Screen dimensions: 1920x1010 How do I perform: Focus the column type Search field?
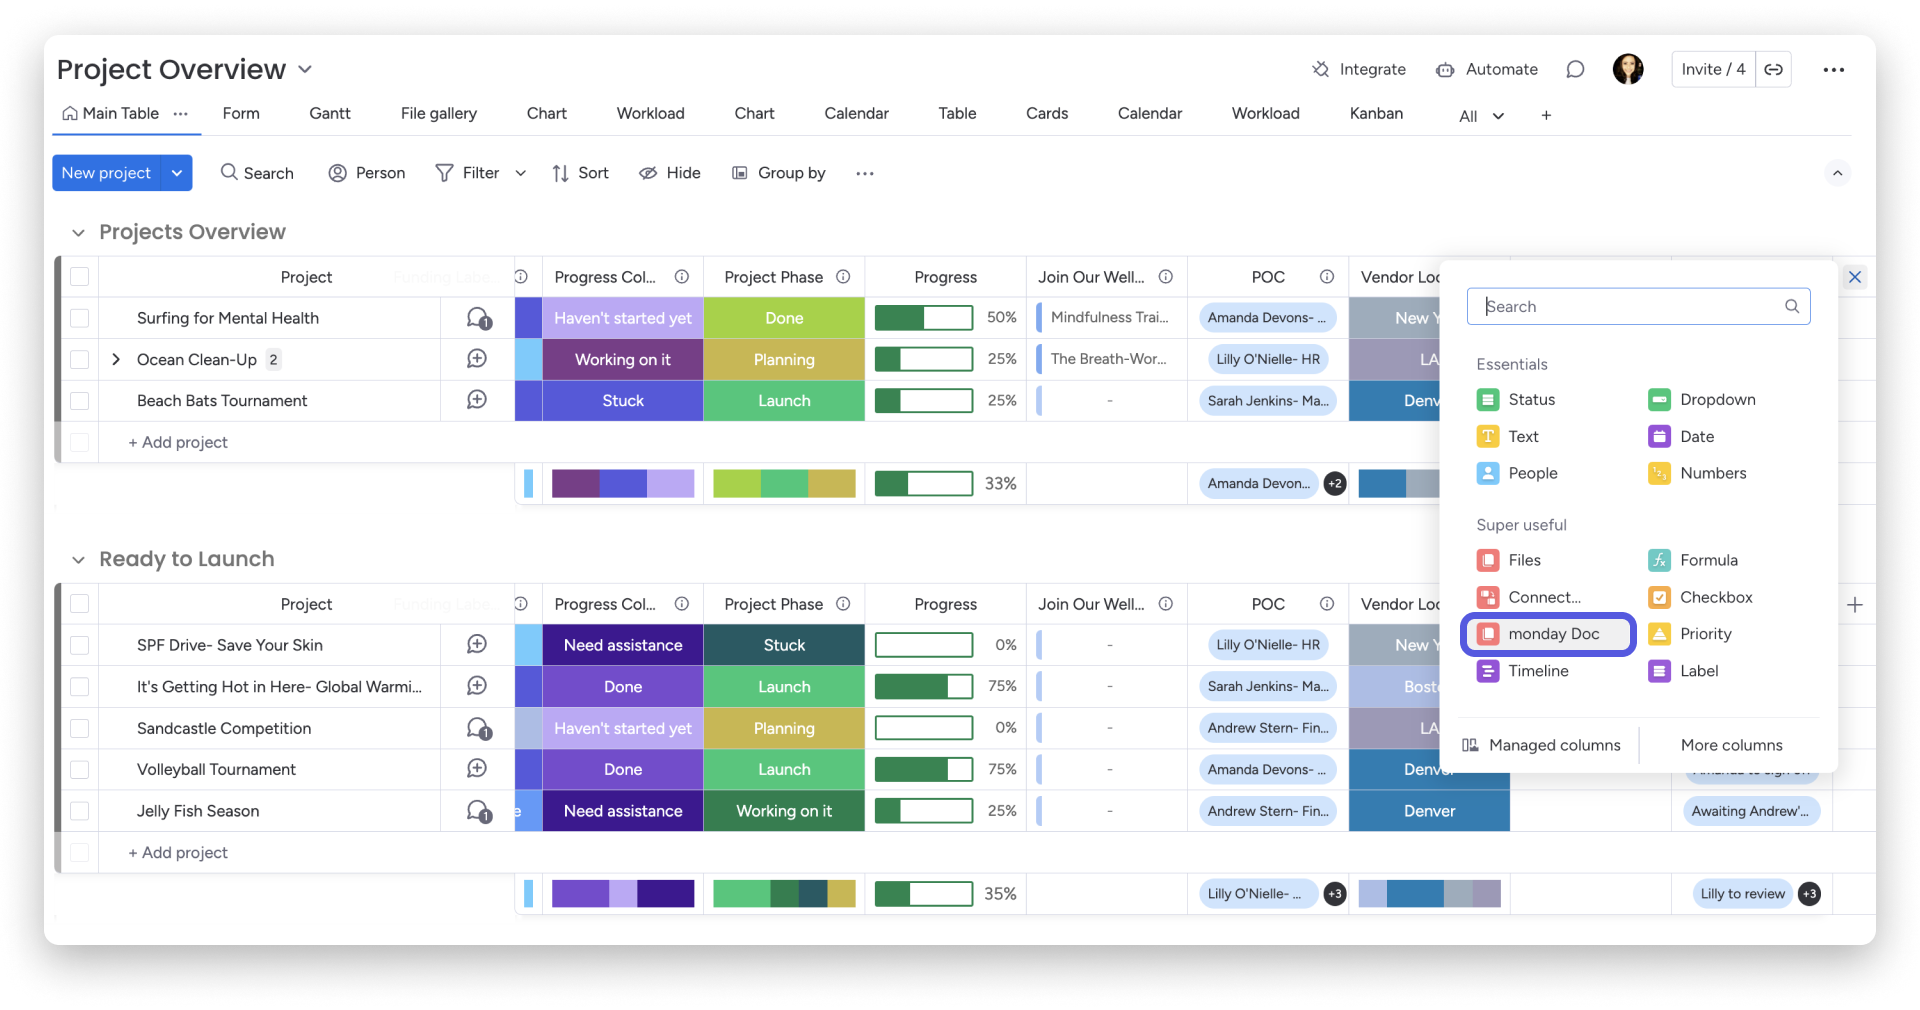click(x=1638, y=306)
